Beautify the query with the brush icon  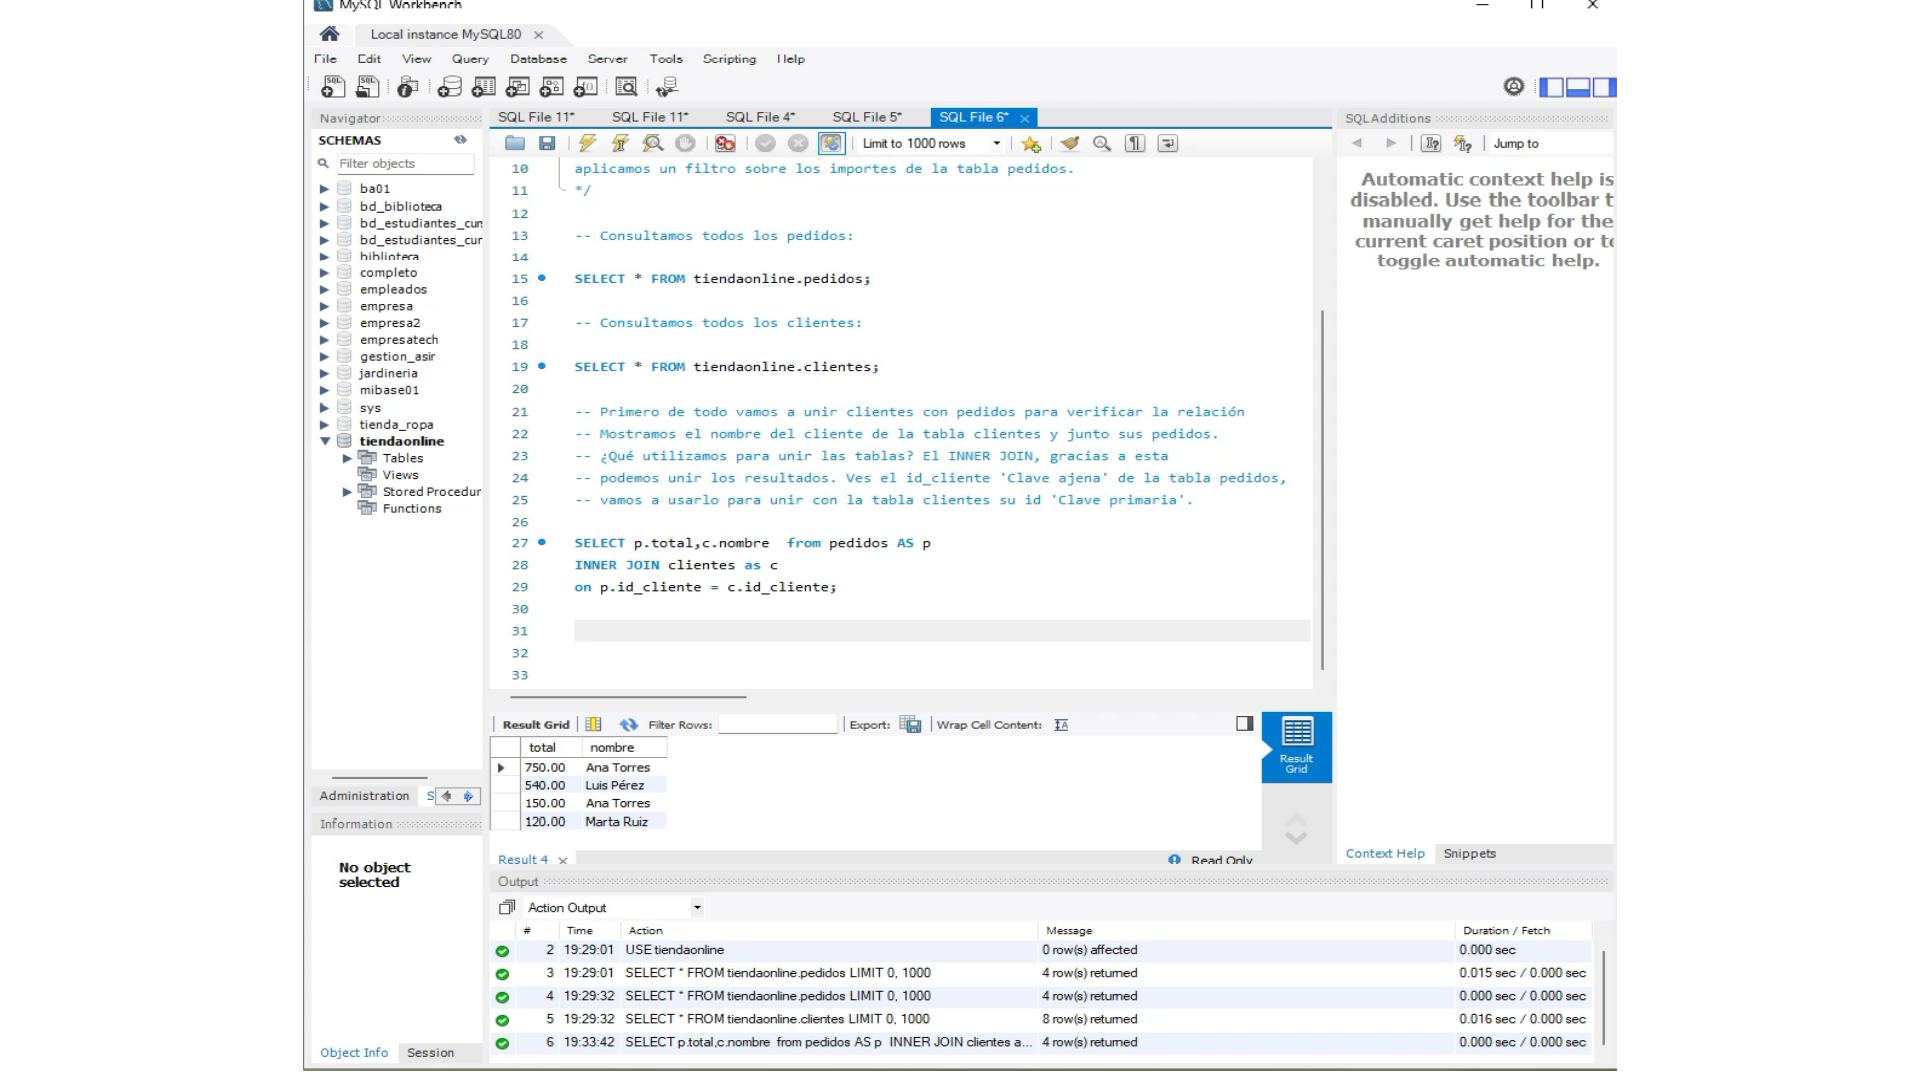click(1070, 143)
